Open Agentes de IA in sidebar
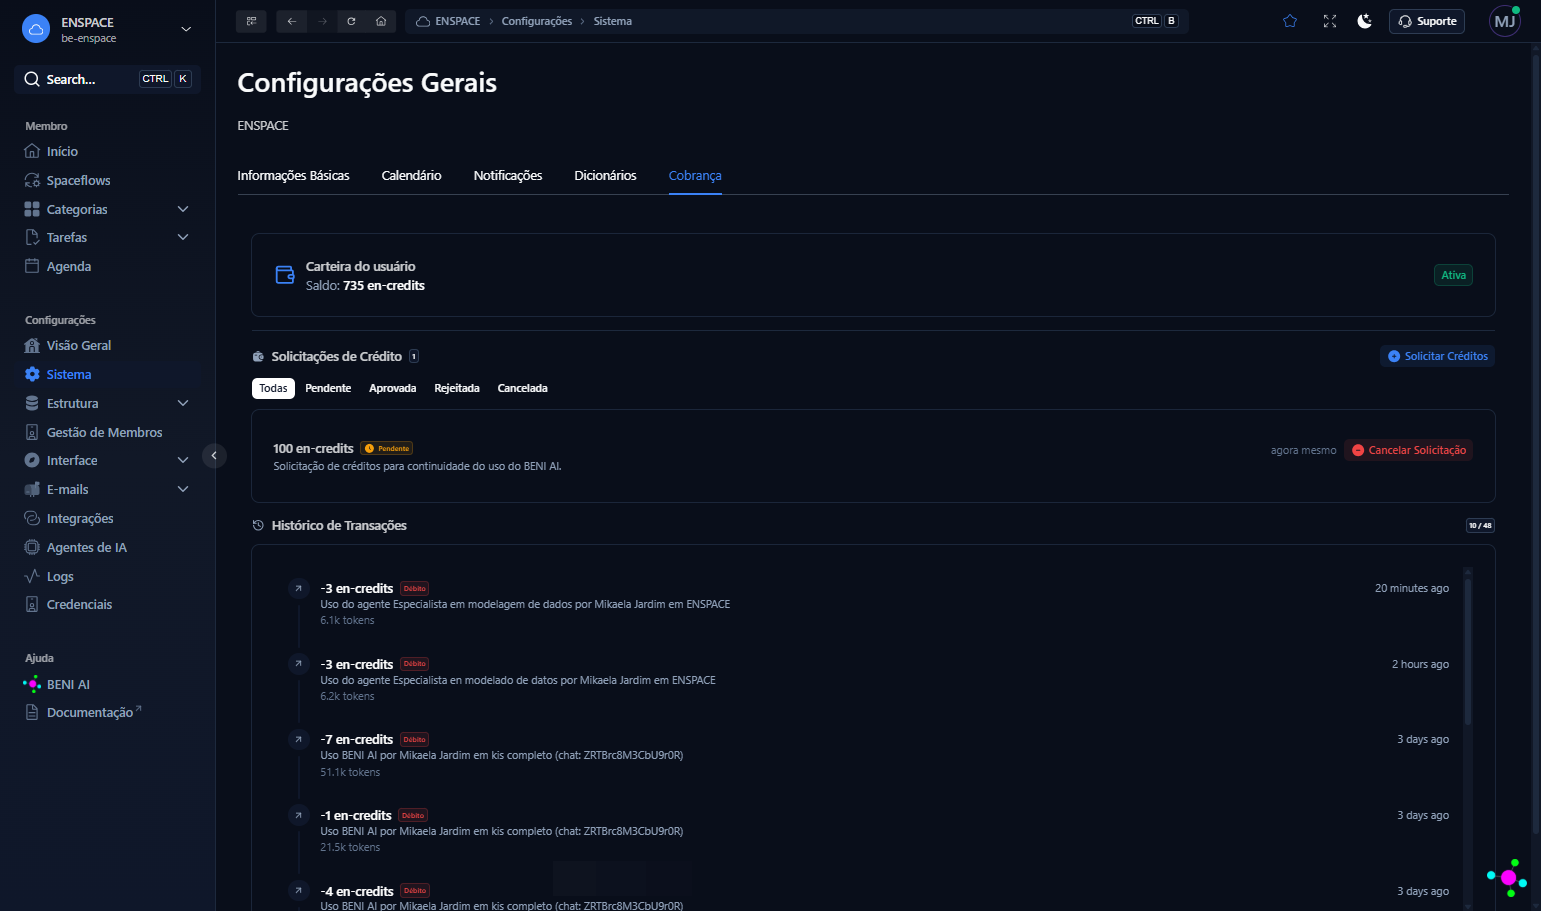The image size is (1541, 911). tap(86, 547)
